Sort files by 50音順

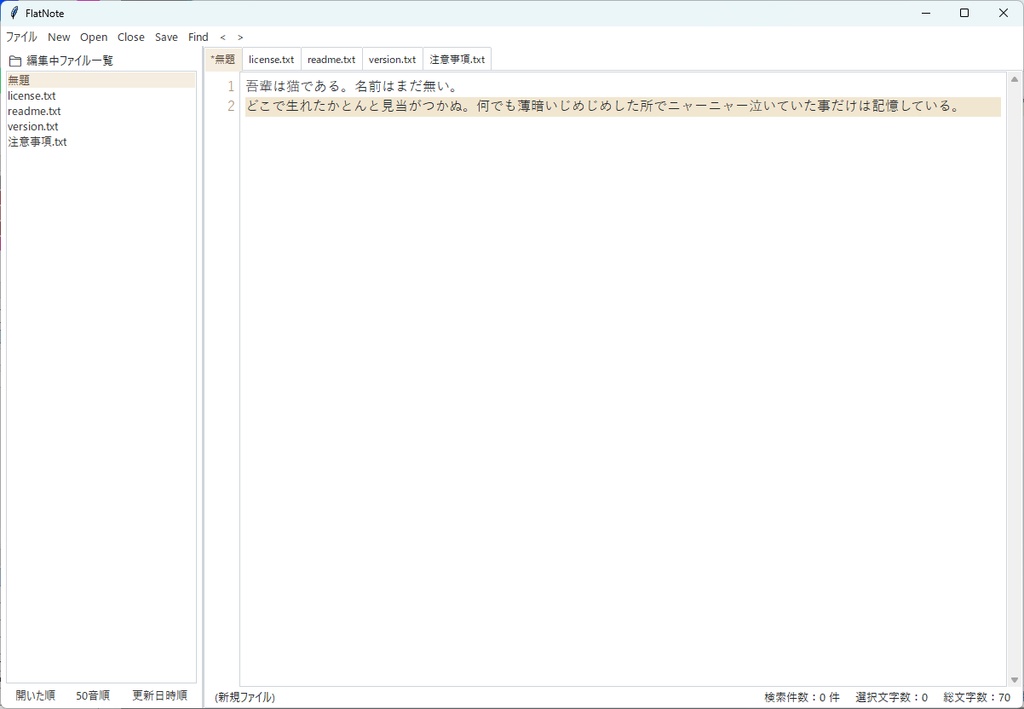pyautogui.click(x=93, y=695)
